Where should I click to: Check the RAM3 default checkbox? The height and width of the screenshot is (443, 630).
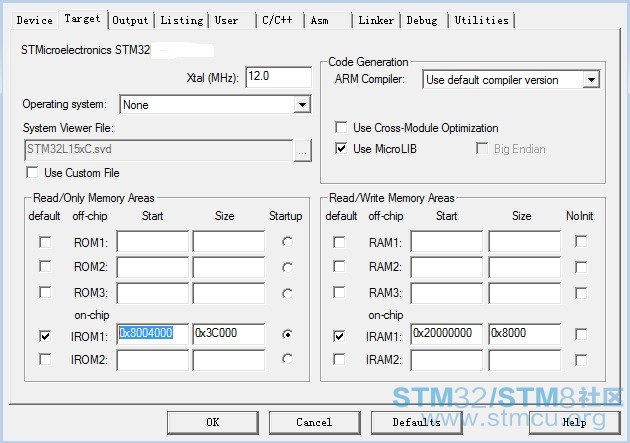coord(339,292)
